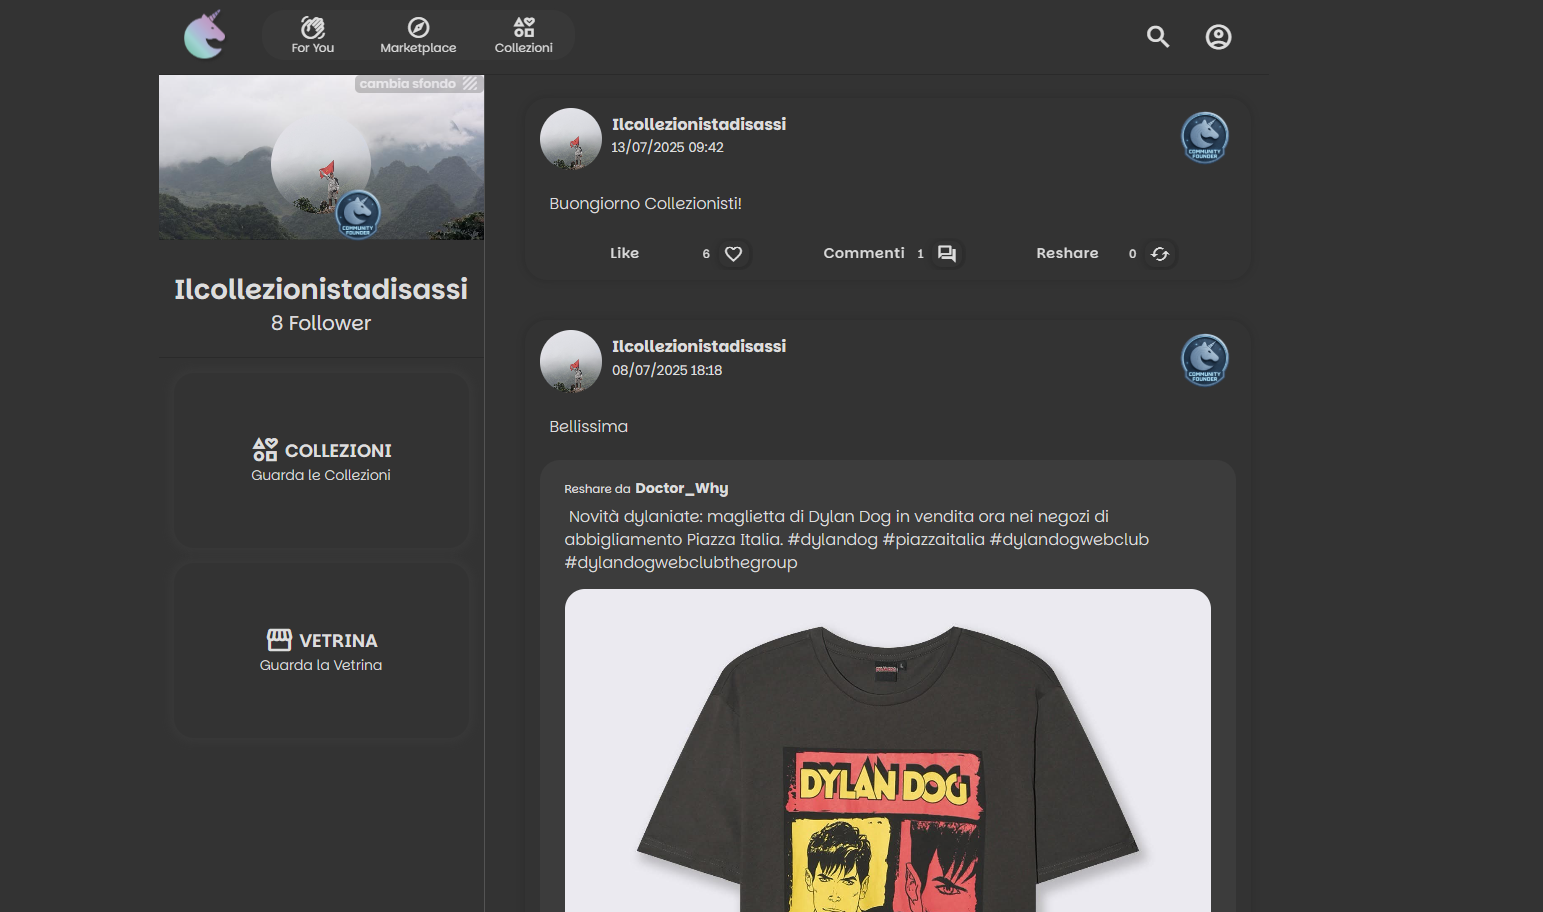The width and height of the screenshot is (1543, 912).
Task: Click the profile picture on the cover image
Action: pos(321,165)
